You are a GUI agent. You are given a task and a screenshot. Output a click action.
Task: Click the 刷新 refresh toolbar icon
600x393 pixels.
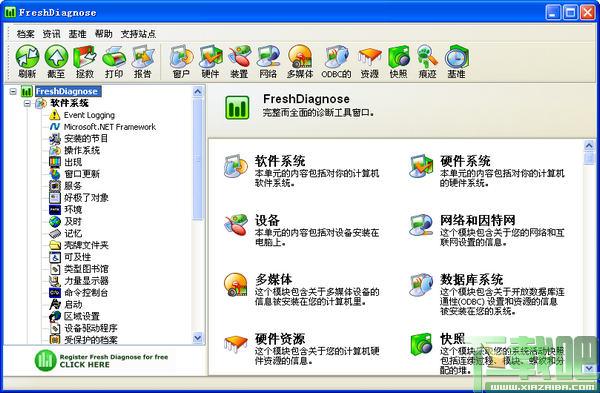[27, 62]
